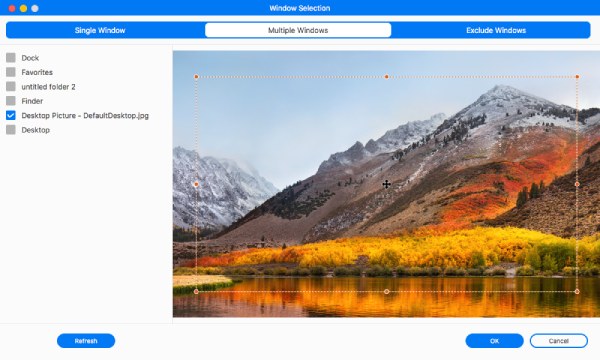Viewport: 600px width, 360px height.
Task: Enable the Favorites checkbox
Action: pos(11,72)
